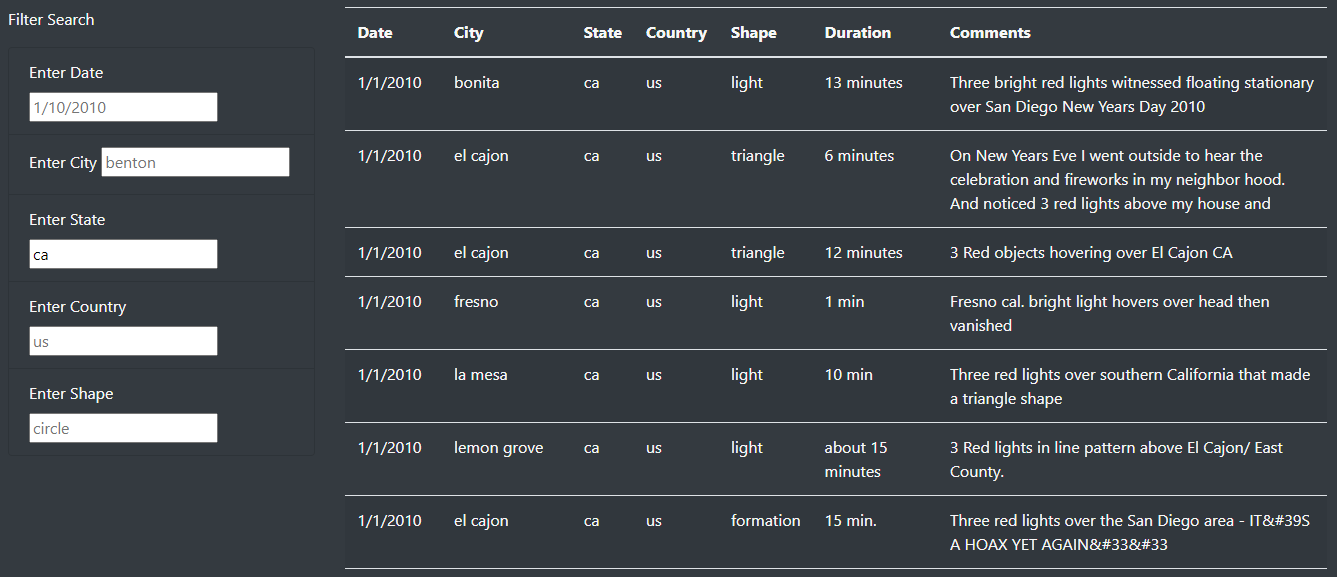This screenshot has height=577, width=1337.
Task: Select the Comments column header
Action: coord(990,32)
